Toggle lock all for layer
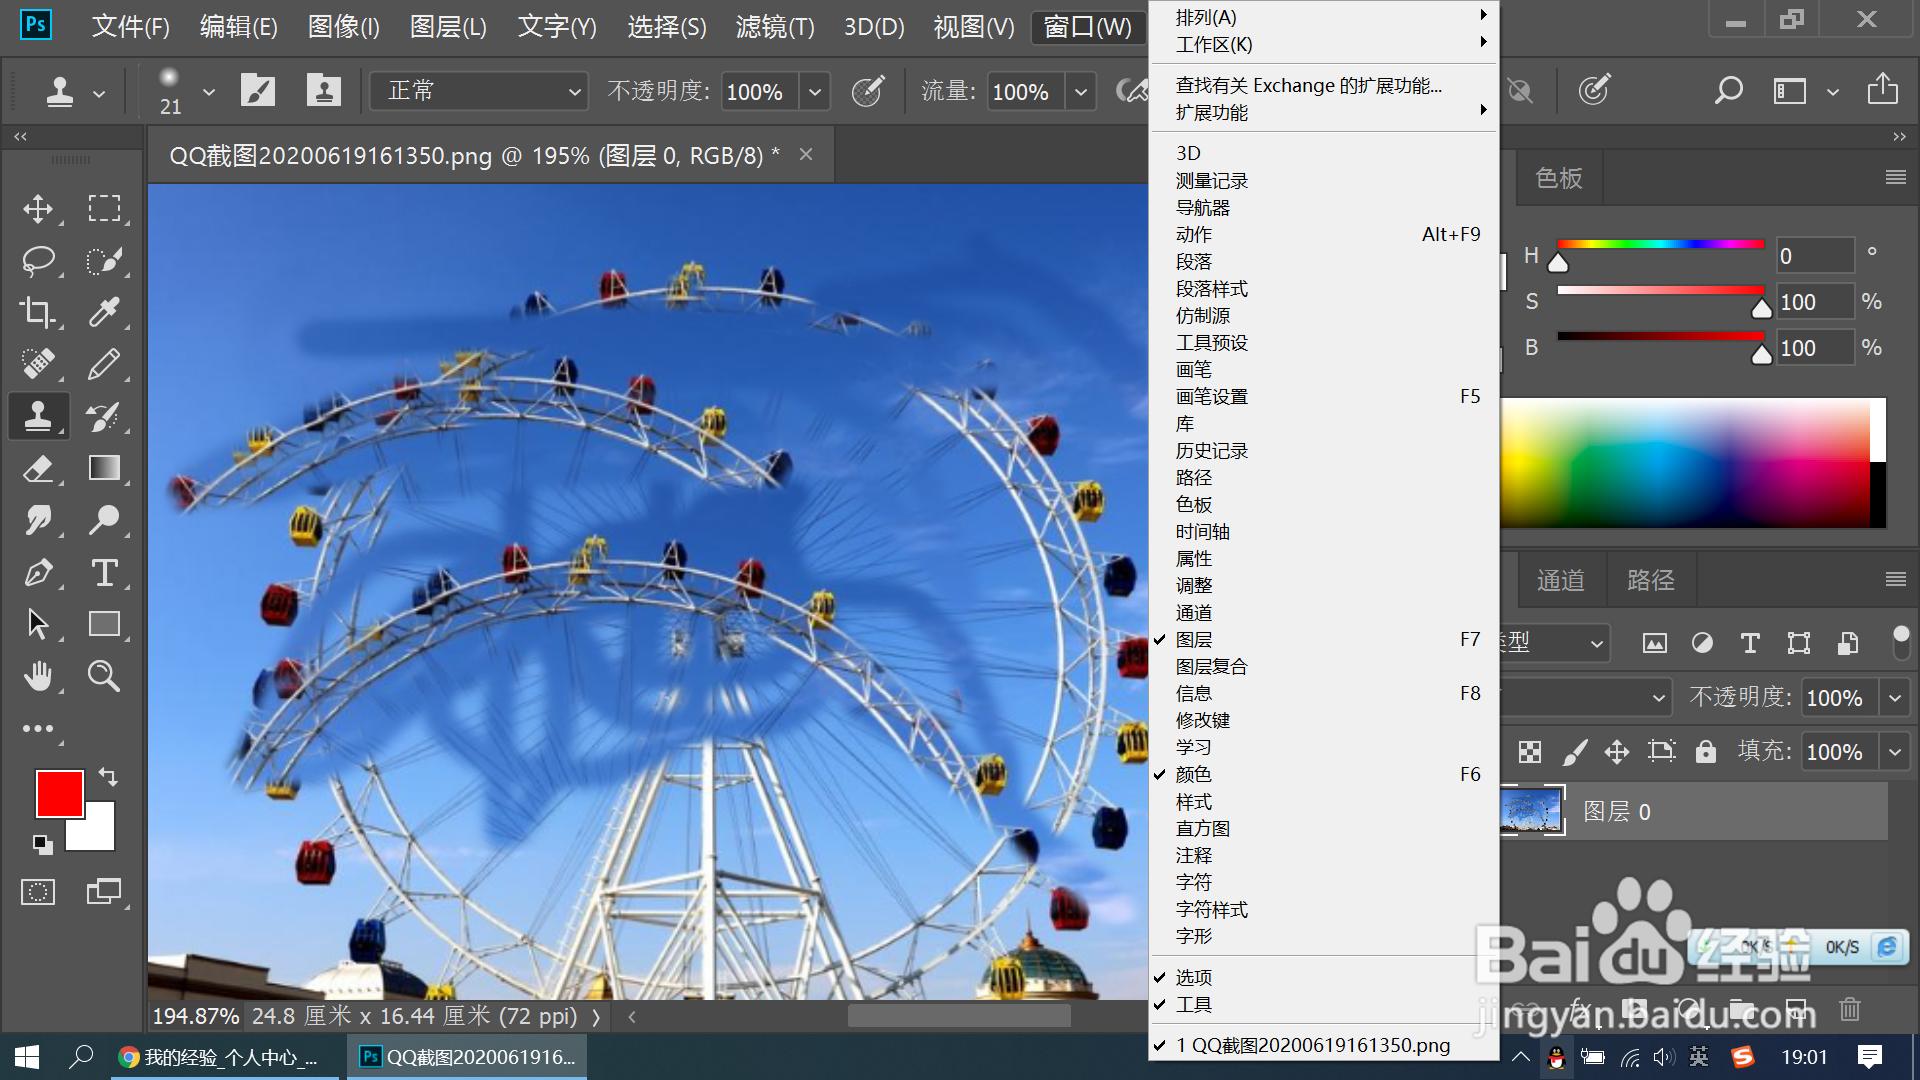Viewport: 1920px width, 1080px height. pyautogui.click(x=1706, y=752)
